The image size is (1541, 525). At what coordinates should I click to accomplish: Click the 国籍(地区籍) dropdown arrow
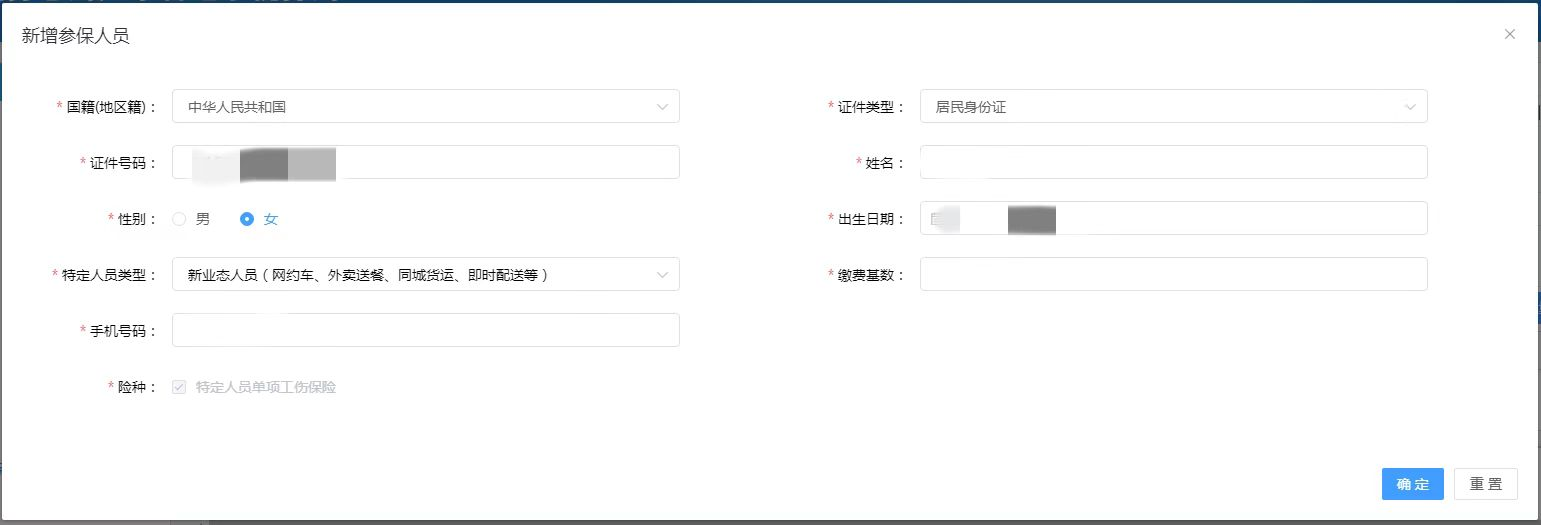pos(662,107)
